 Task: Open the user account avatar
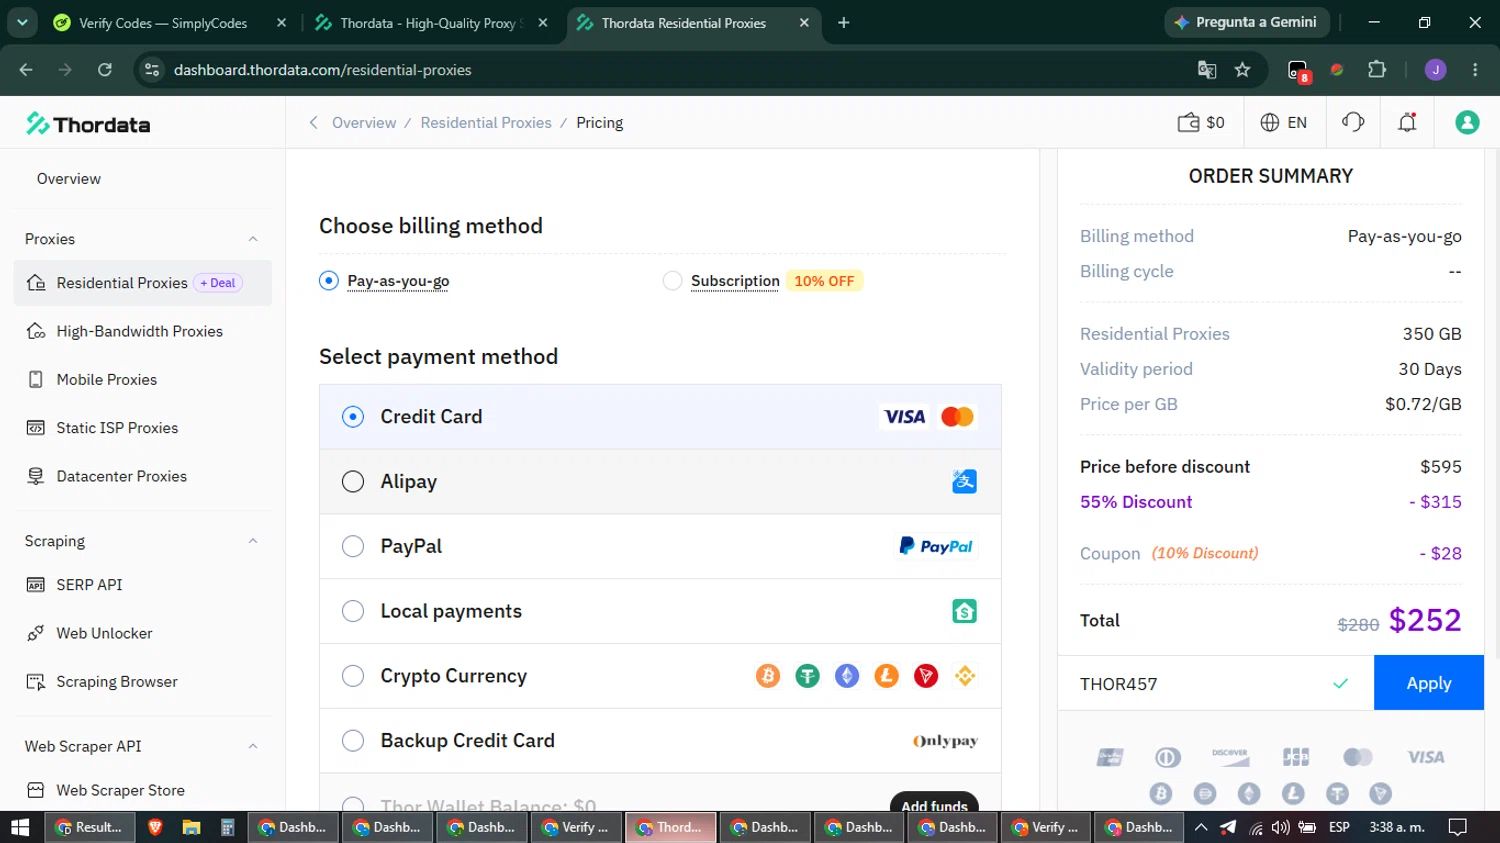tap(1467, 122)
